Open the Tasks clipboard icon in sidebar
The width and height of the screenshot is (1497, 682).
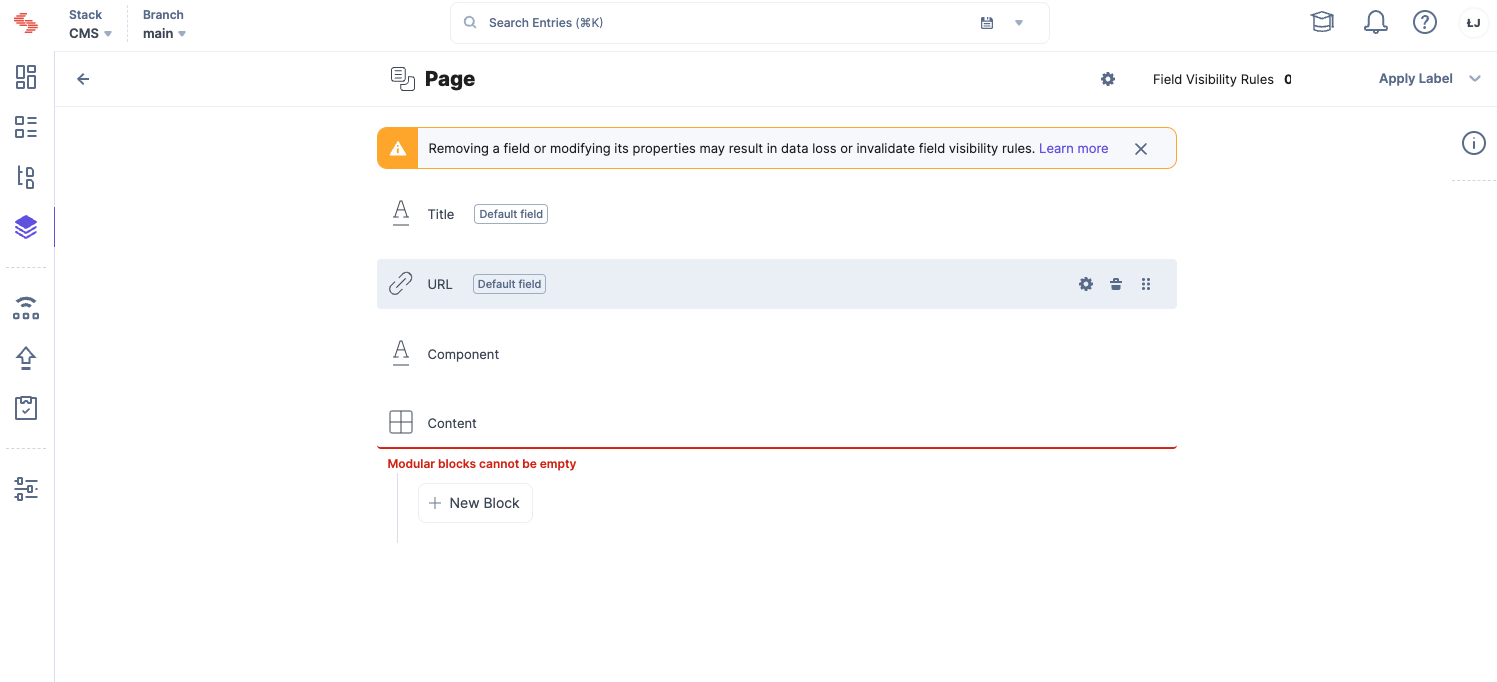(x=26, y=408)
